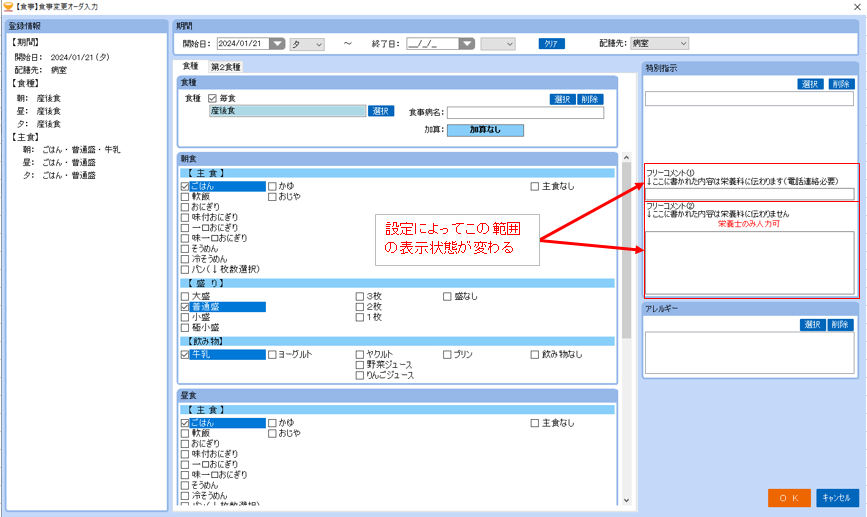
Task: Uncheck 普通盛 portion checkbox
Action: (x=185, y=307)
